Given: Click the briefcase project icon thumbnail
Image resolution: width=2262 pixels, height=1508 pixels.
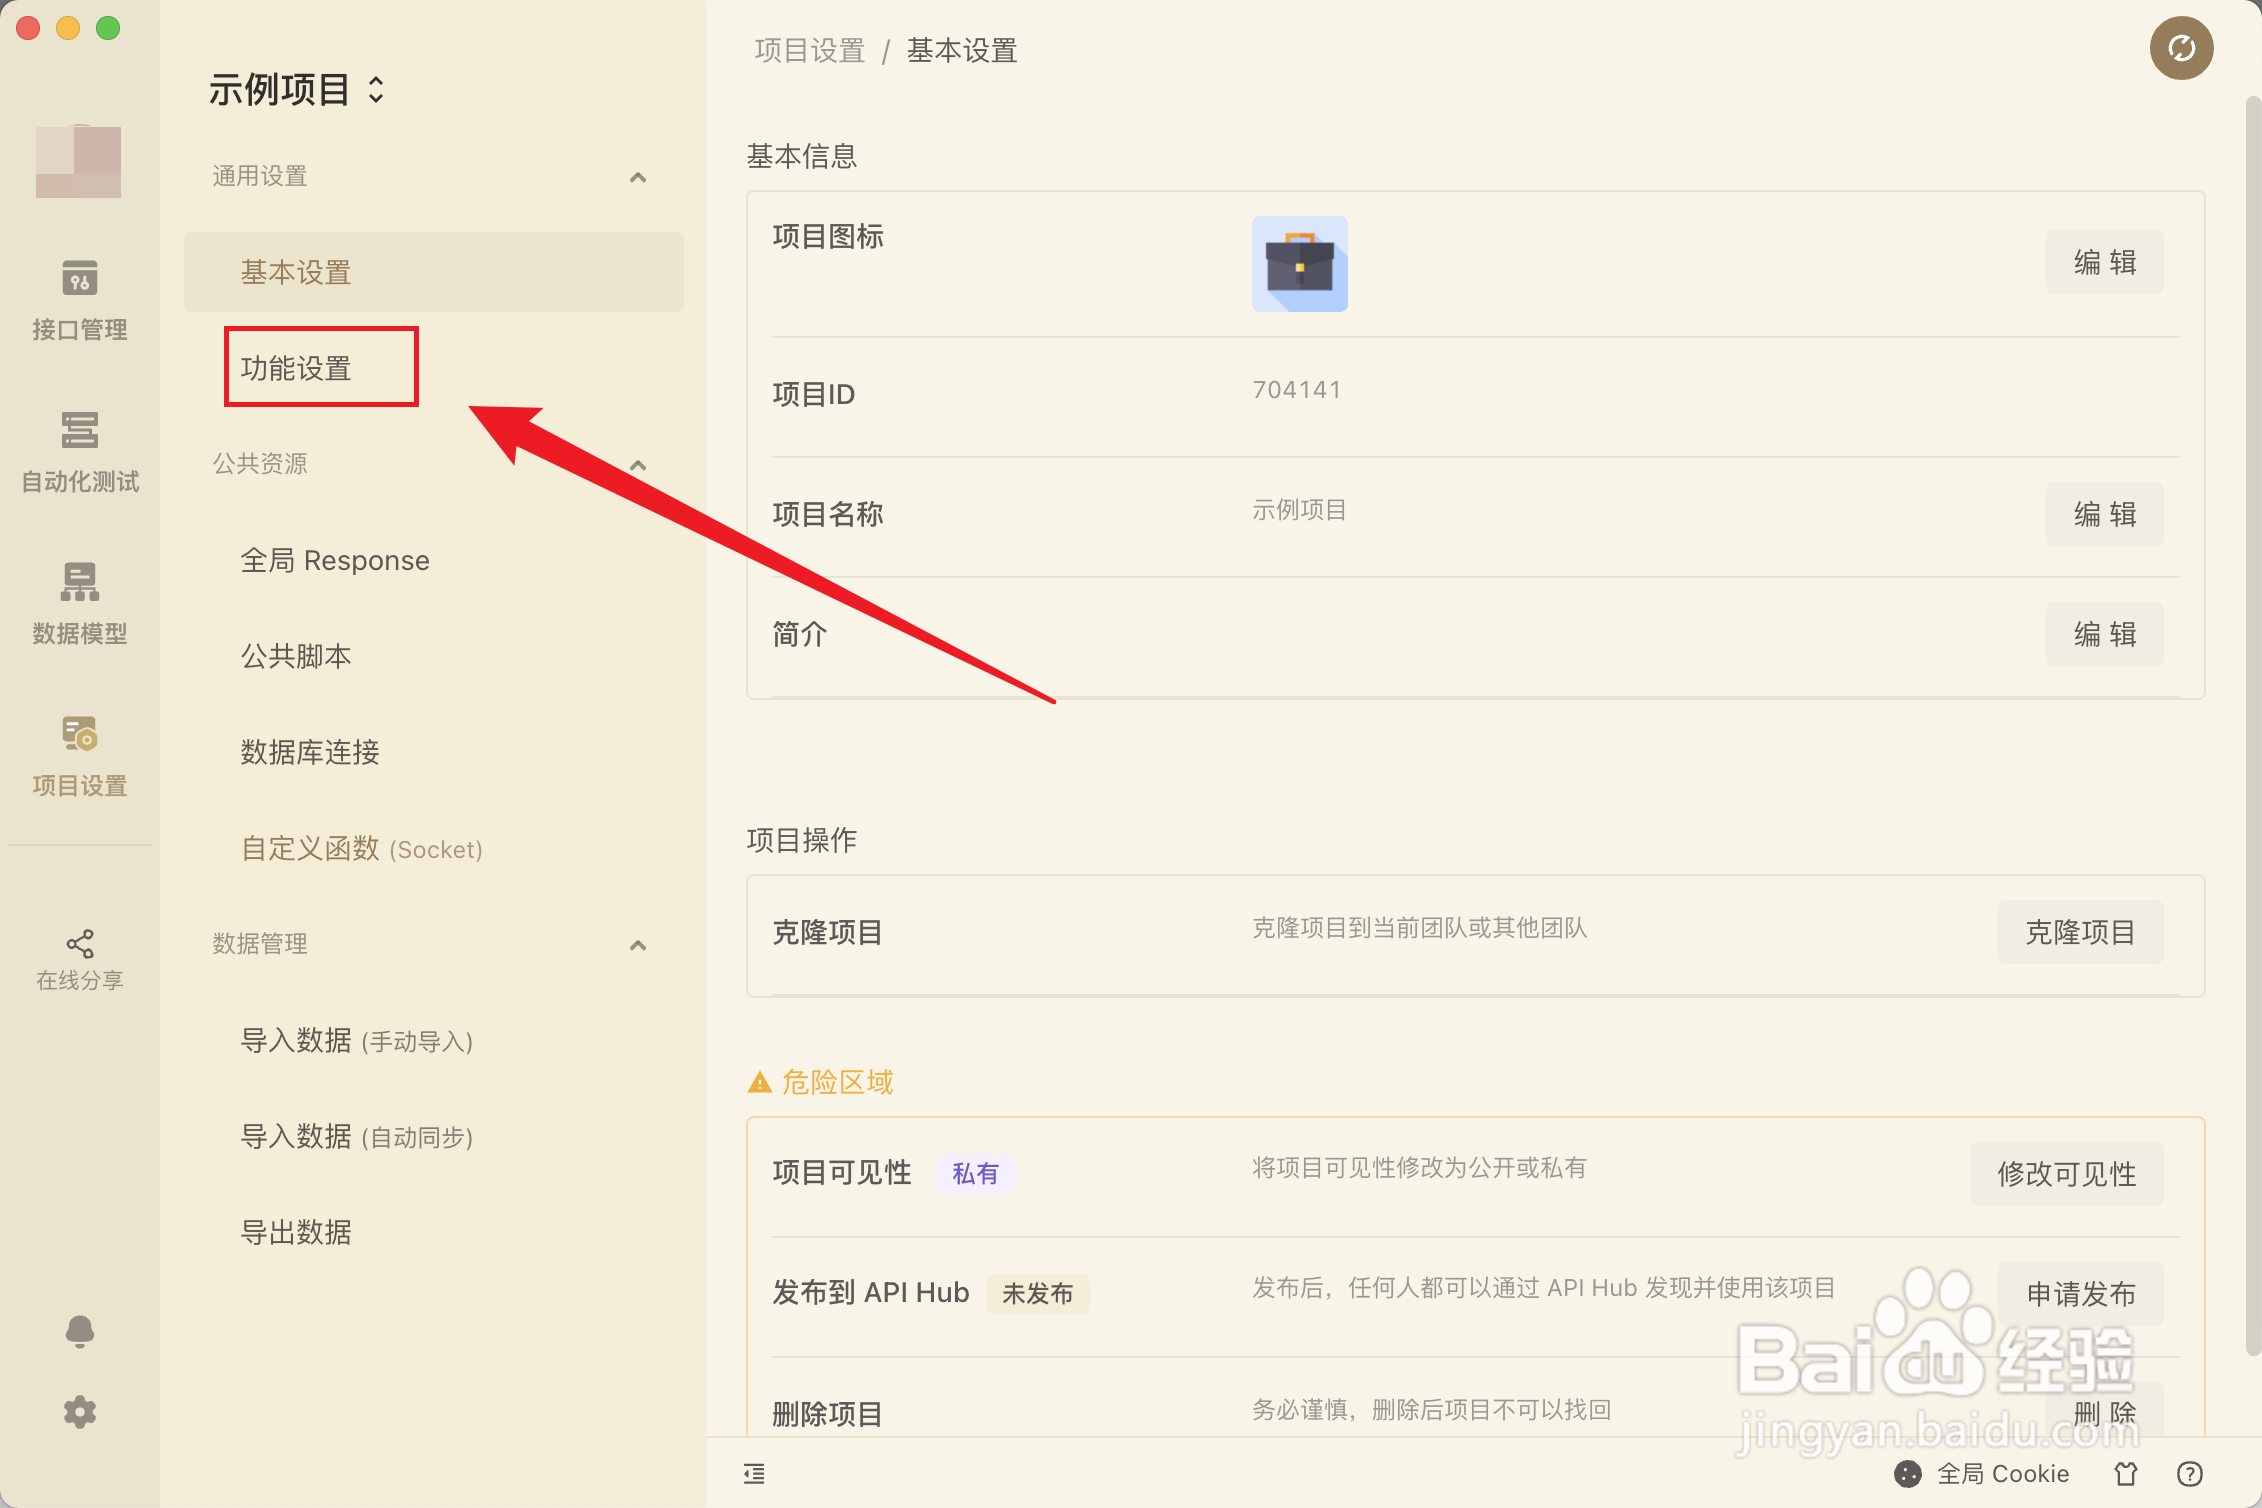Looking at the screenshot, I should click(x=1299, y=264).
